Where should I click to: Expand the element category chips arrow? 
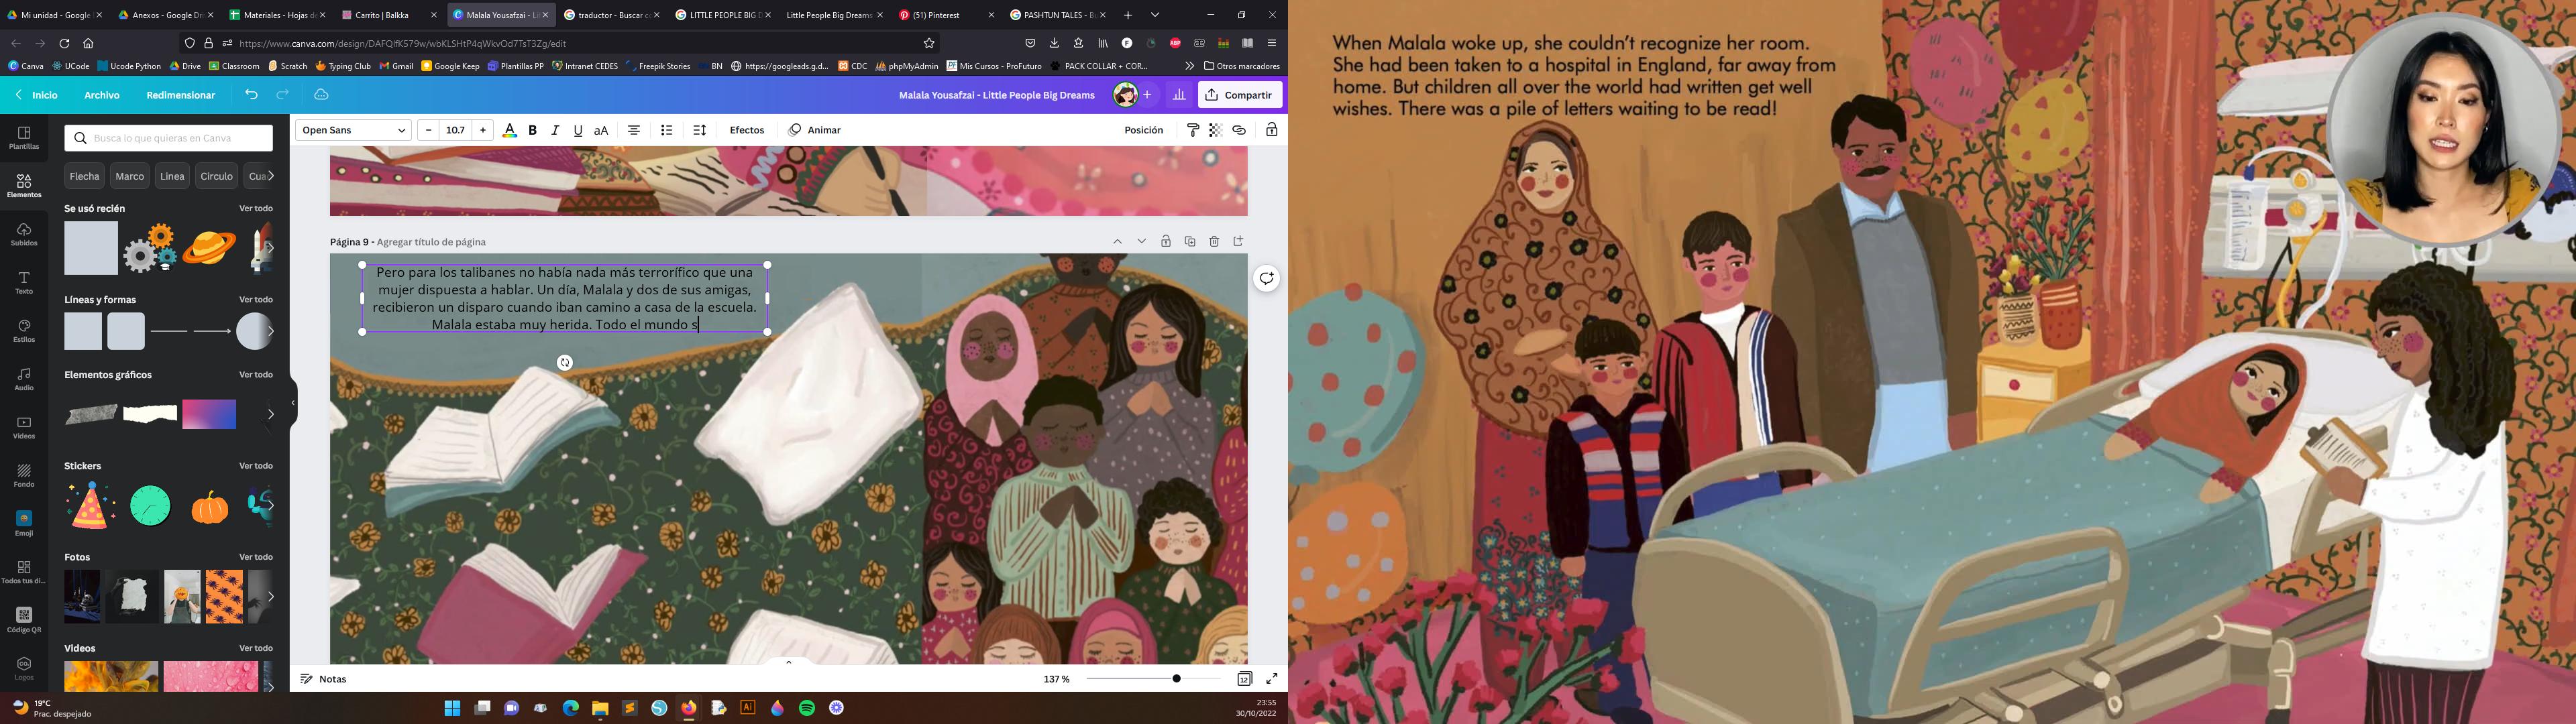[x=270, y=176]
